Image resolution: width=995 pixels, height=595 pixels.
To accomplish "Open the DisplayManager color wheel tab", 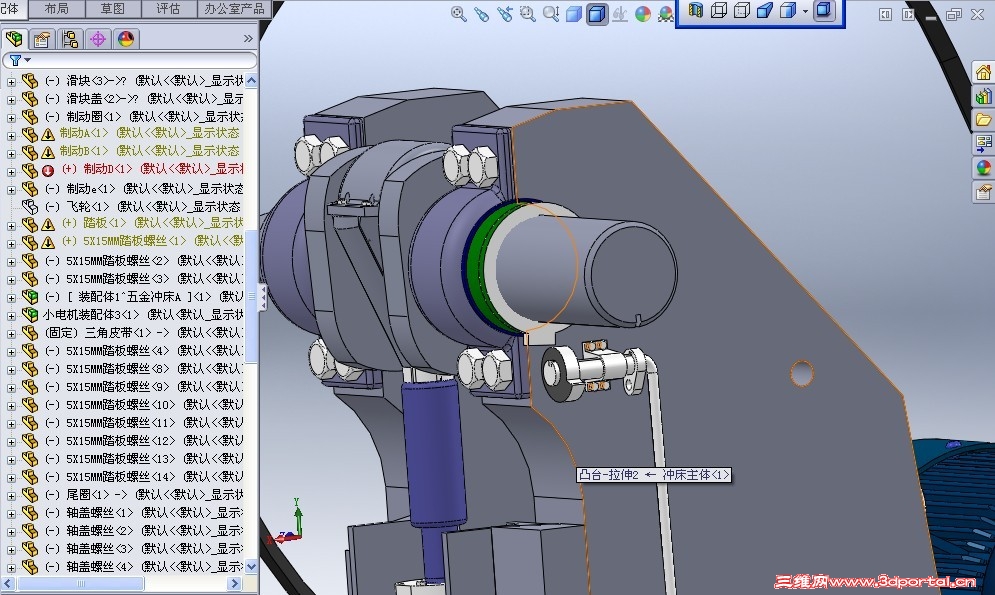I will pos(125,39).
